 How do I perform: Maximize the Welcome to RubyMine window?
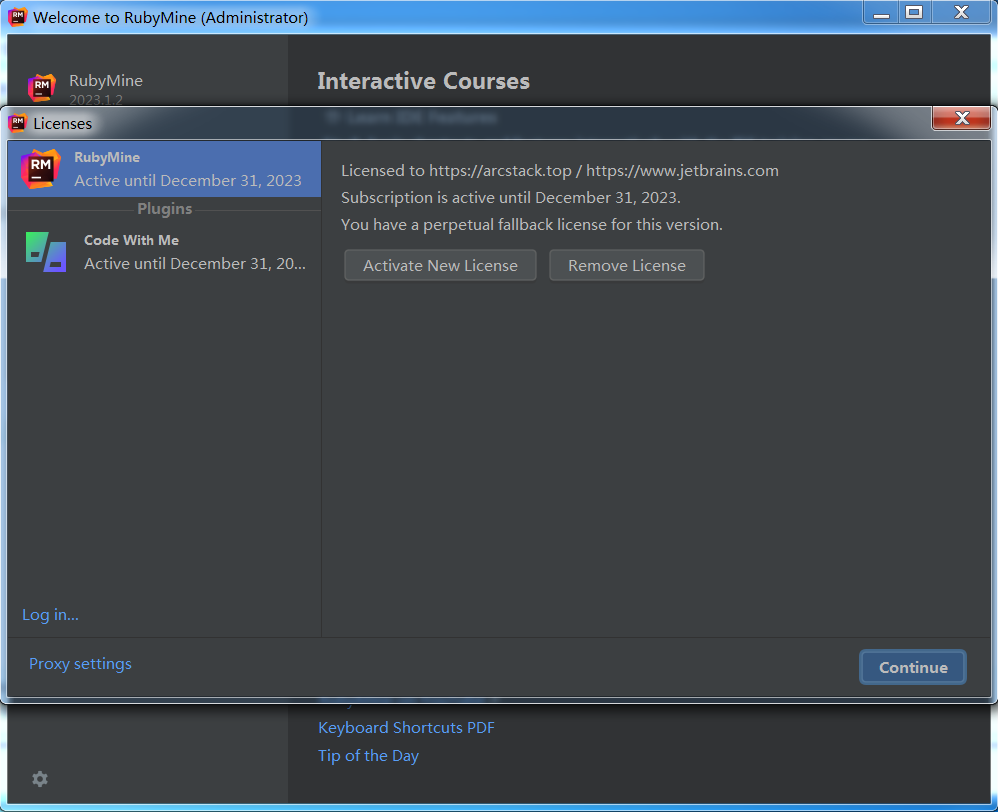click(915, 13)
